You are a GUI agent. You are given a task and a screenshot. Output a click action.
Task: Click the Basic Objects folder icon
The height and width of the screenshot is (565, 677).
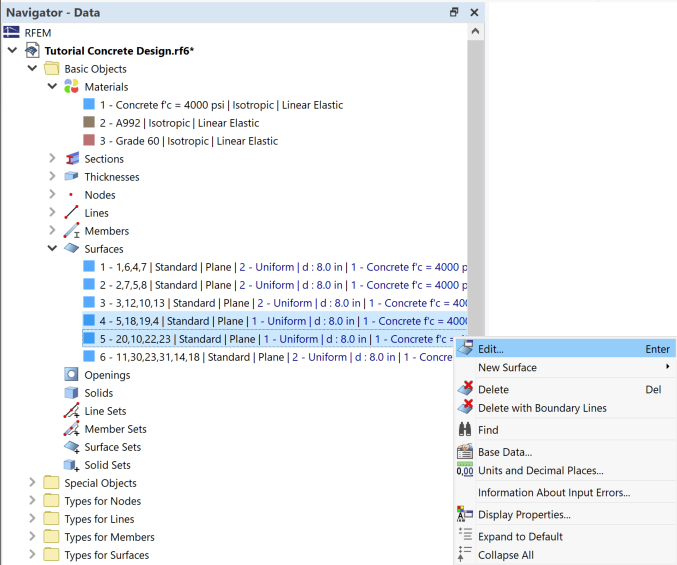[52, 69]
